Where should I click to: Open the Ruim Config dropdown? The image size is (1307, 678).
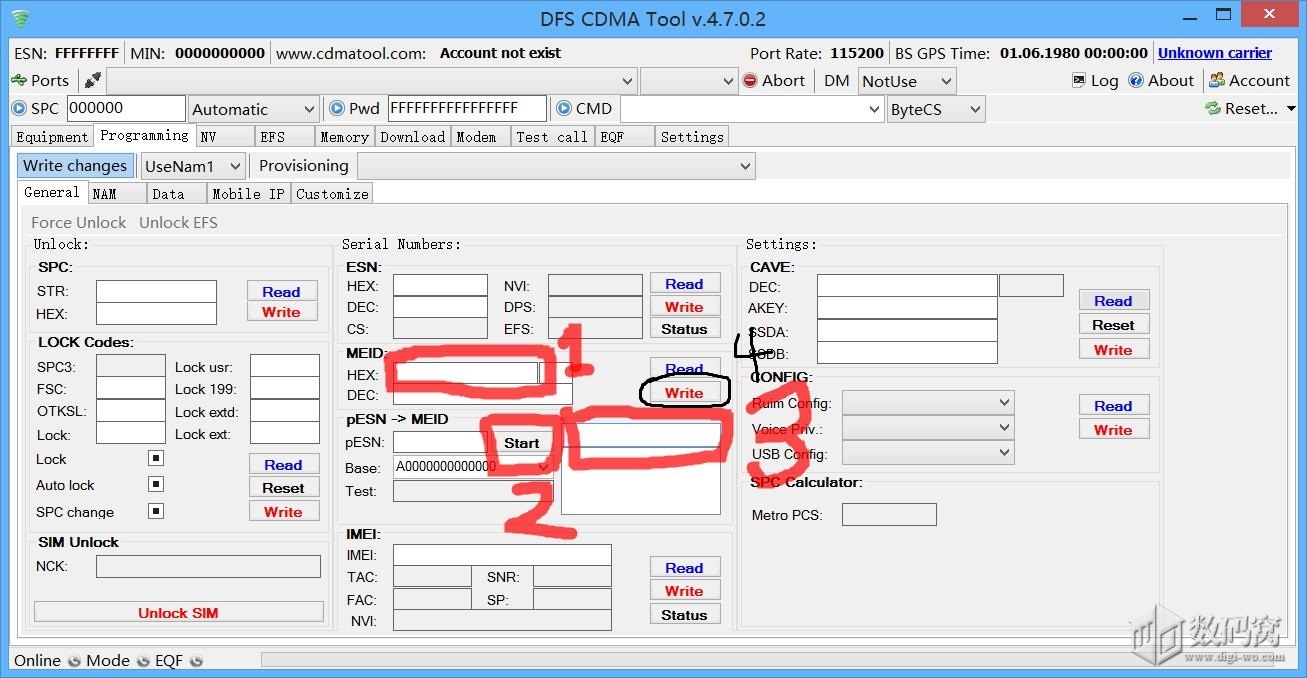[928, 402]
